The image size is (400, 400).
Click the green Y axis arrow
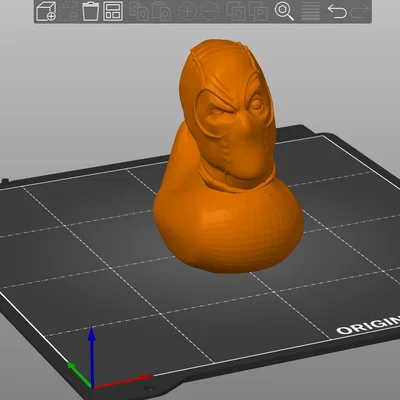pos(79,374)
